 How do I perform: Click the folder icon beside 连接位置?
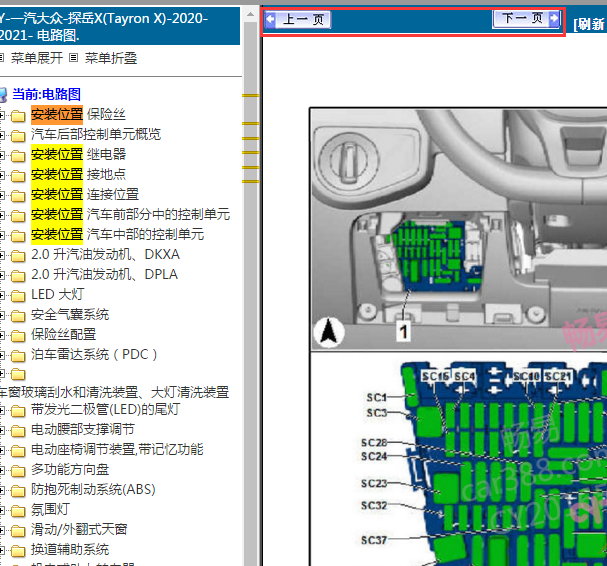coord(18,196)
